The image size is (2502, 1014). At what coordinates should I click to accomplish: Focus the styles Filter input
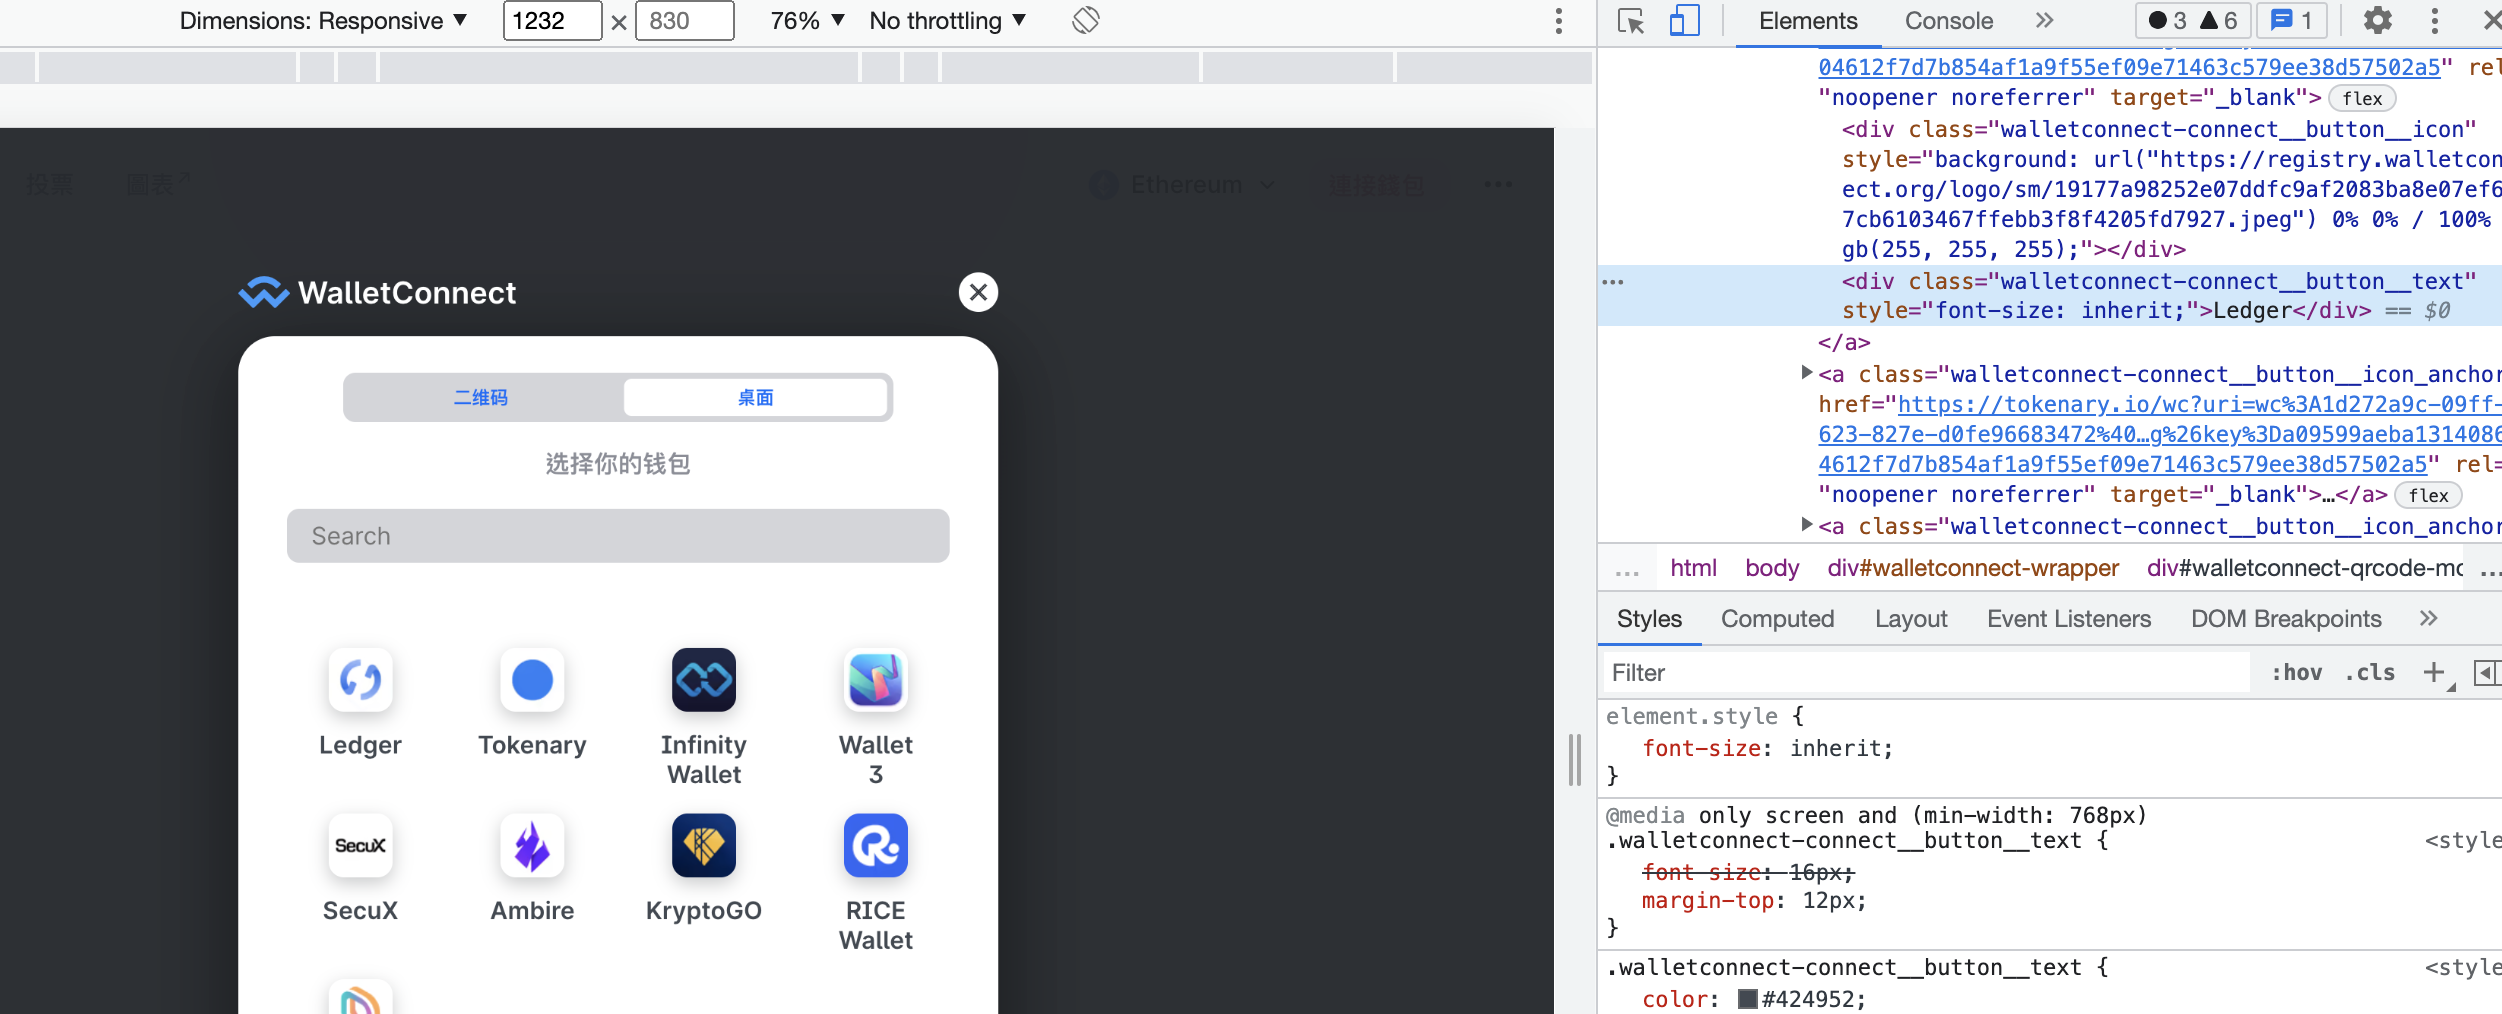click(x=1926, y=673)
